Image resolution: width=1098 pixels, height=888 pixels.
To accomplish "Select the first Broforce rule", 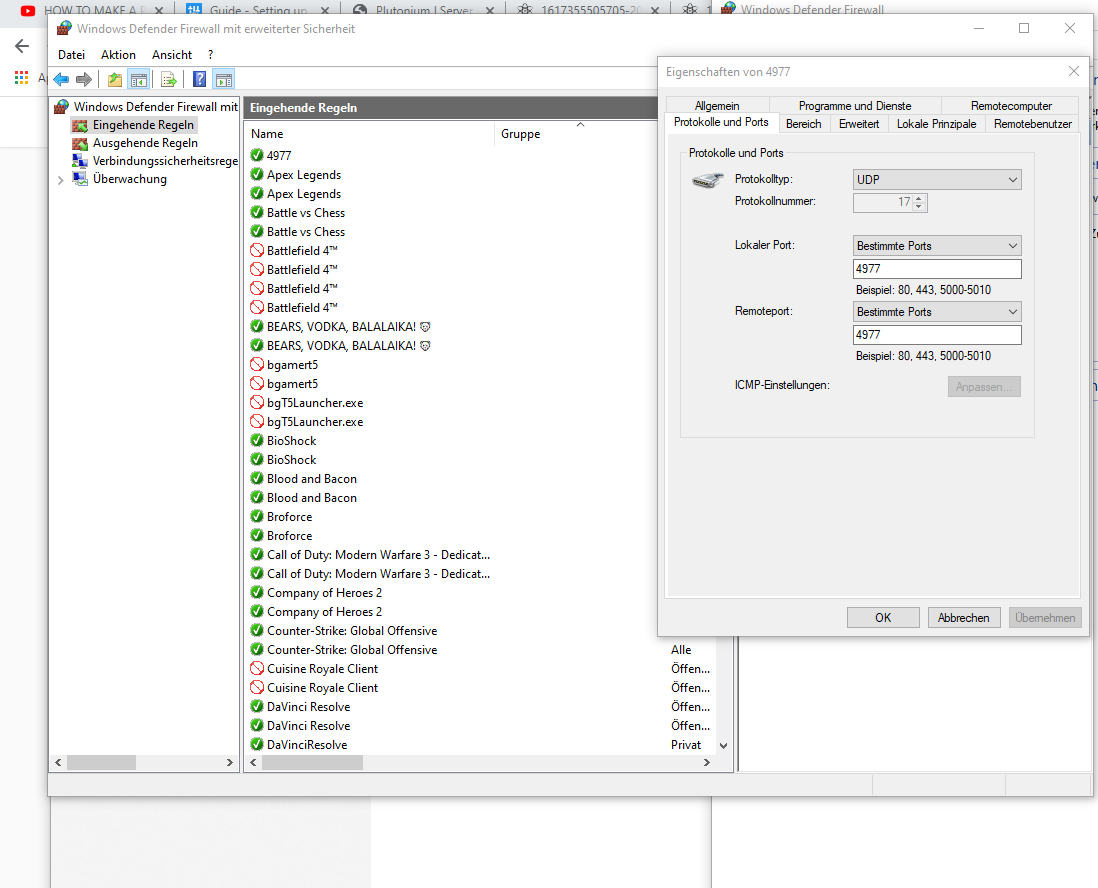I will point(289,516).
